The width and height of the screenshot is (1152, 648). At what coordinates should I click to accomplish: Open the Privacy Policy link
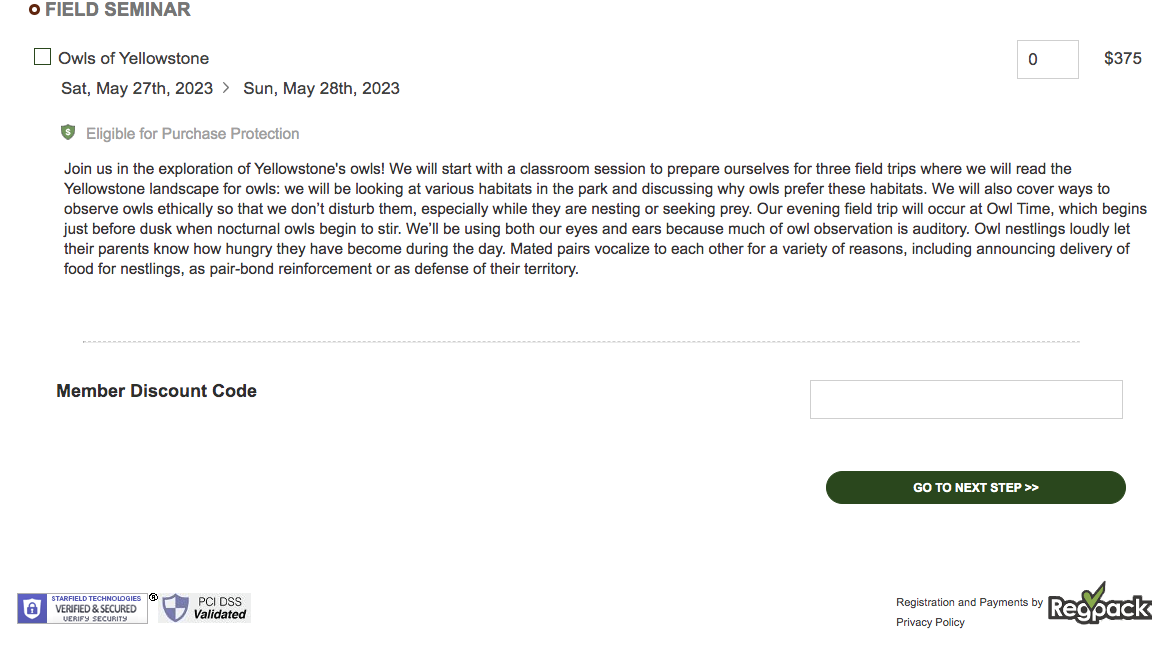pos(930,622)
